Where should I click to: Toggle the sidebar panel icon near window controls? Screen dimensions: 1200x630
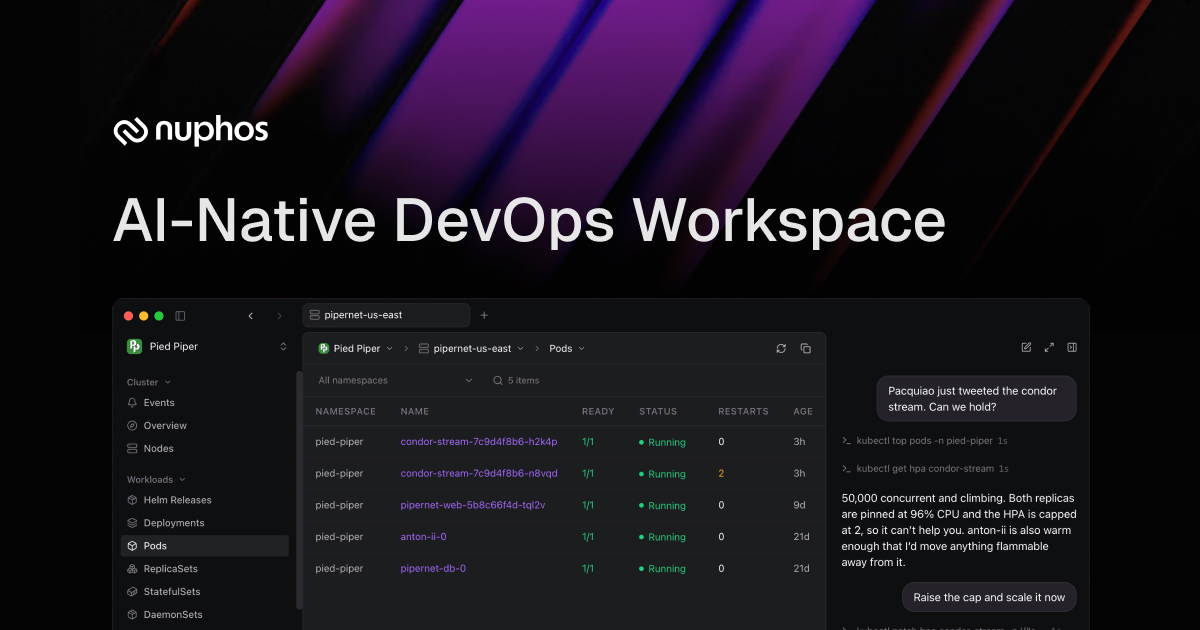[x=180, y=315]
